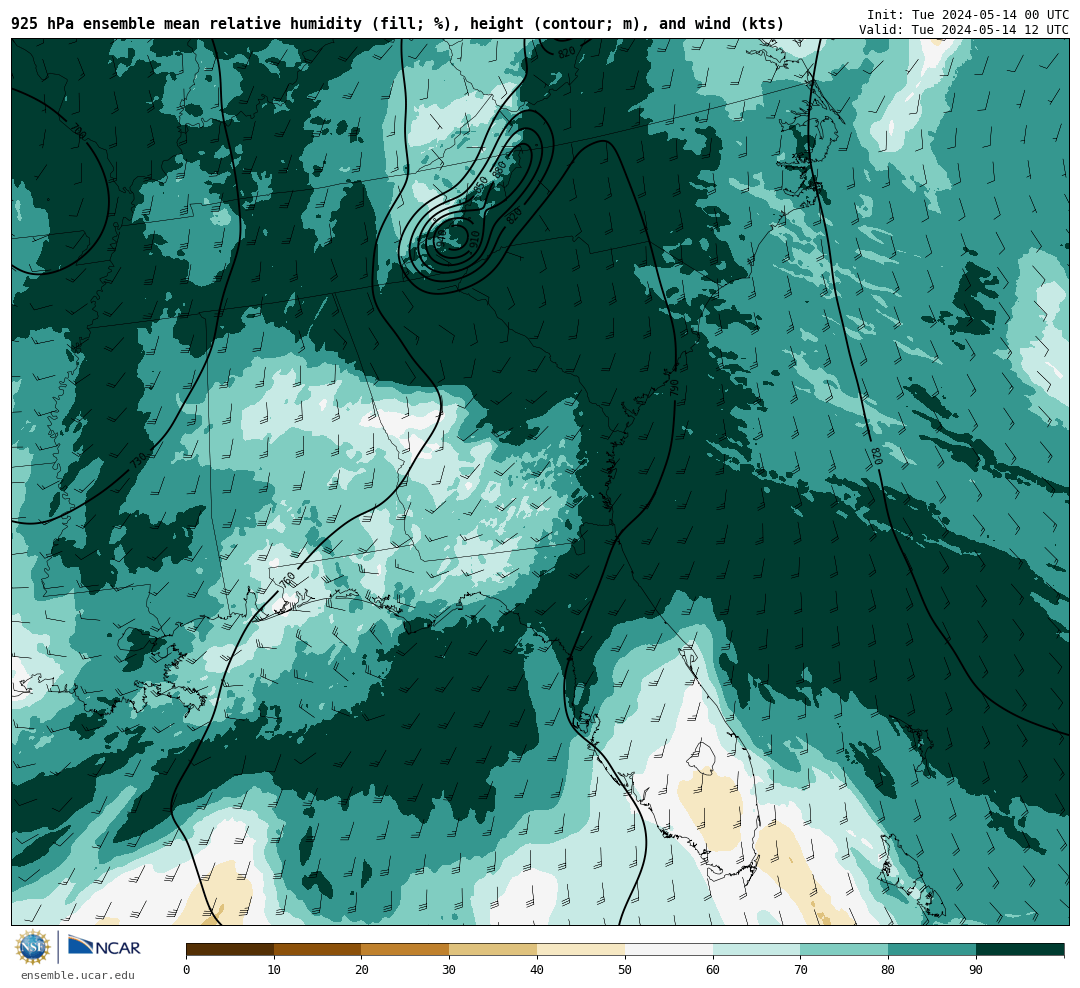Click the 760 height contour label
The width and height of the screenshot is (1080, 988).
click(x=287, y=579)
